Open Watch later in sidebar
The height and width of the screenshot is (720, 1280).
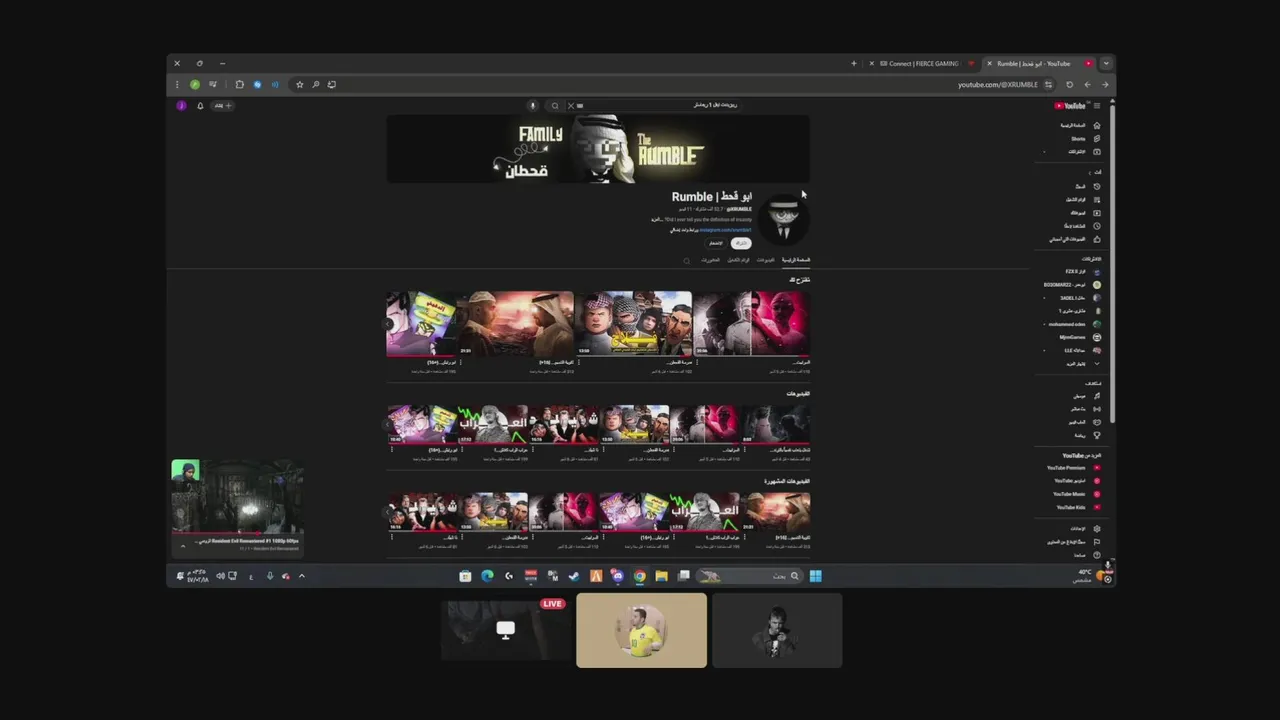click(x=1081, y=225)
